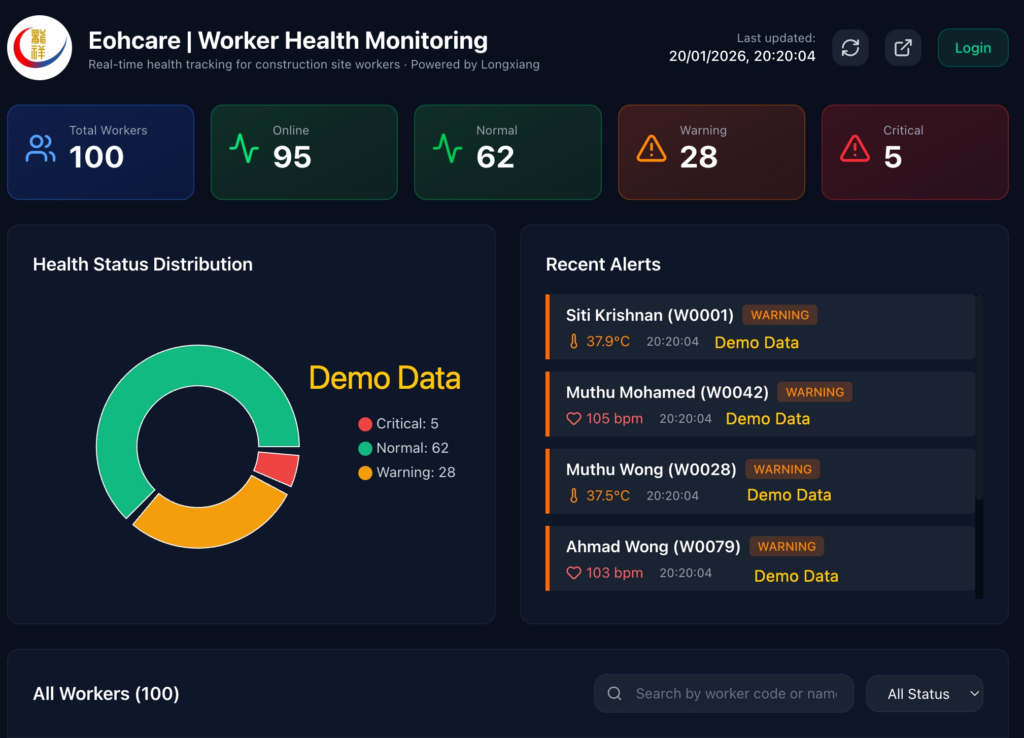This screenshot has height=738, width=1024.
Task: Select the Critical legend color dot
Action: click(365, 424)
